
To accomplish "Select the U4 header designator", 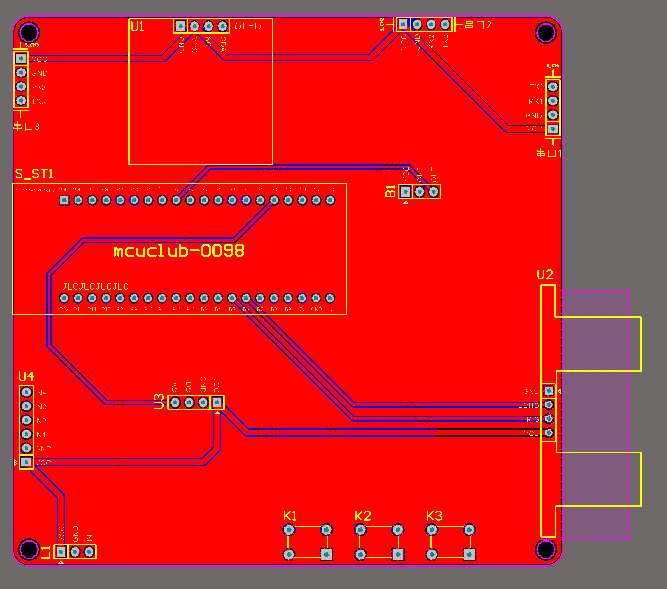I will coord(26,376).
